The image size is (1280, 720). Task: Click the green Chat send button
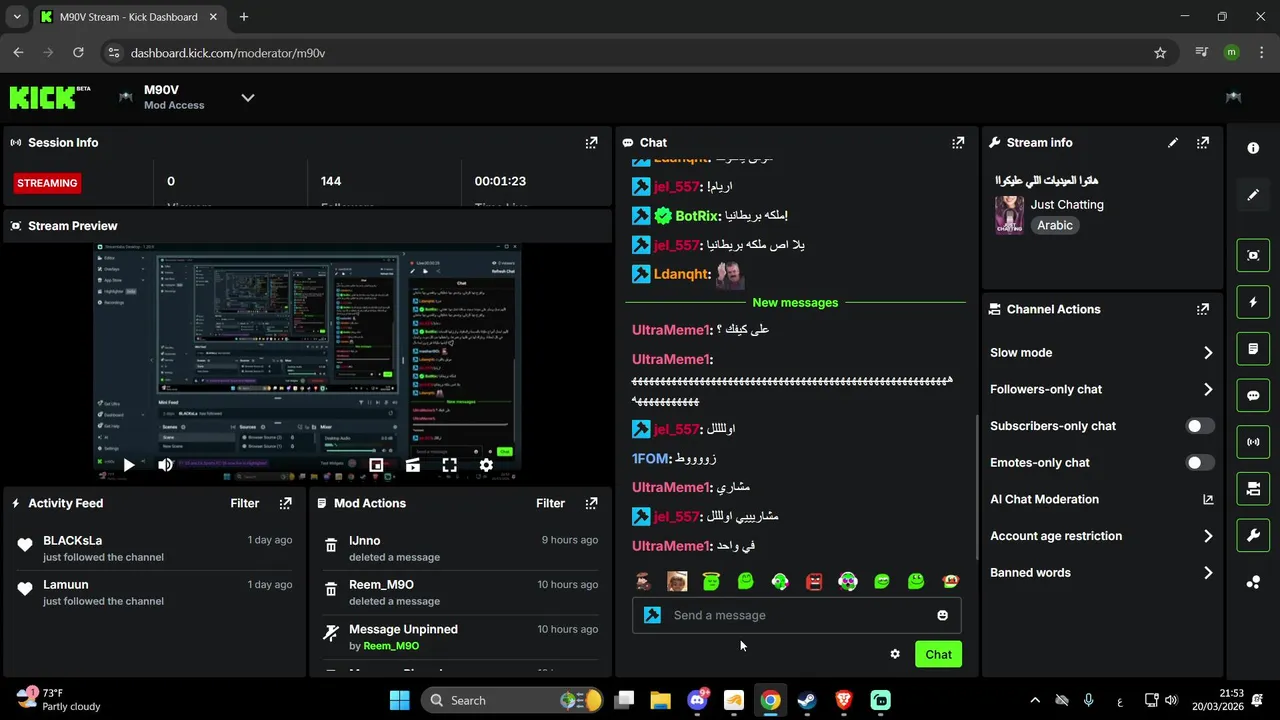pos(938,654)
